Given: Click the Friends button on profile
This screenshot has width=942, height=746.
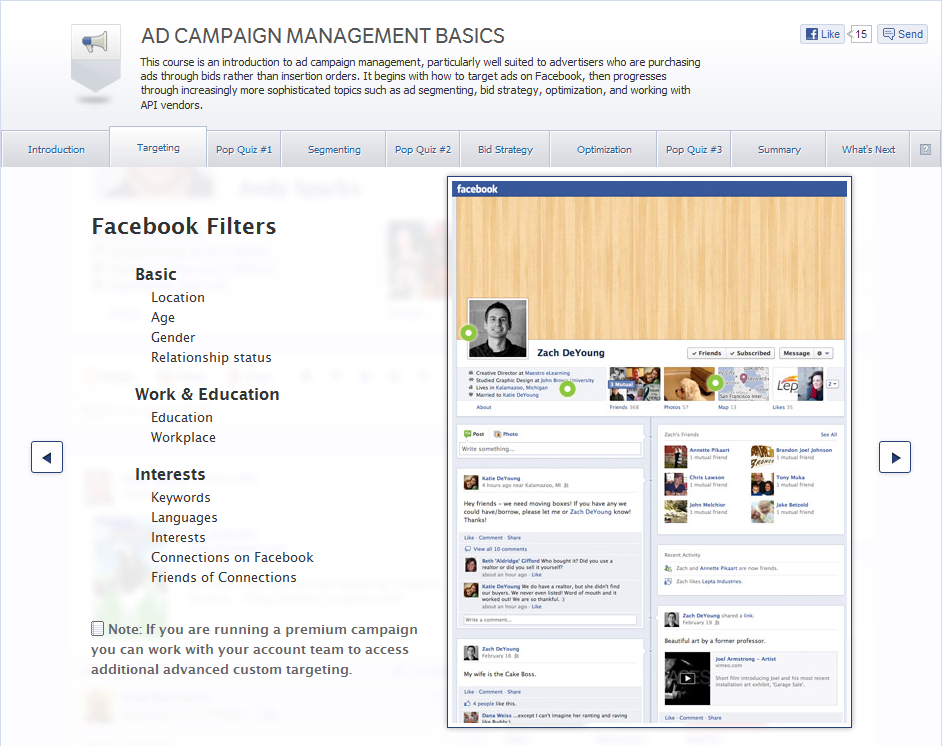Looking at the screenshot, I should 706,353.
